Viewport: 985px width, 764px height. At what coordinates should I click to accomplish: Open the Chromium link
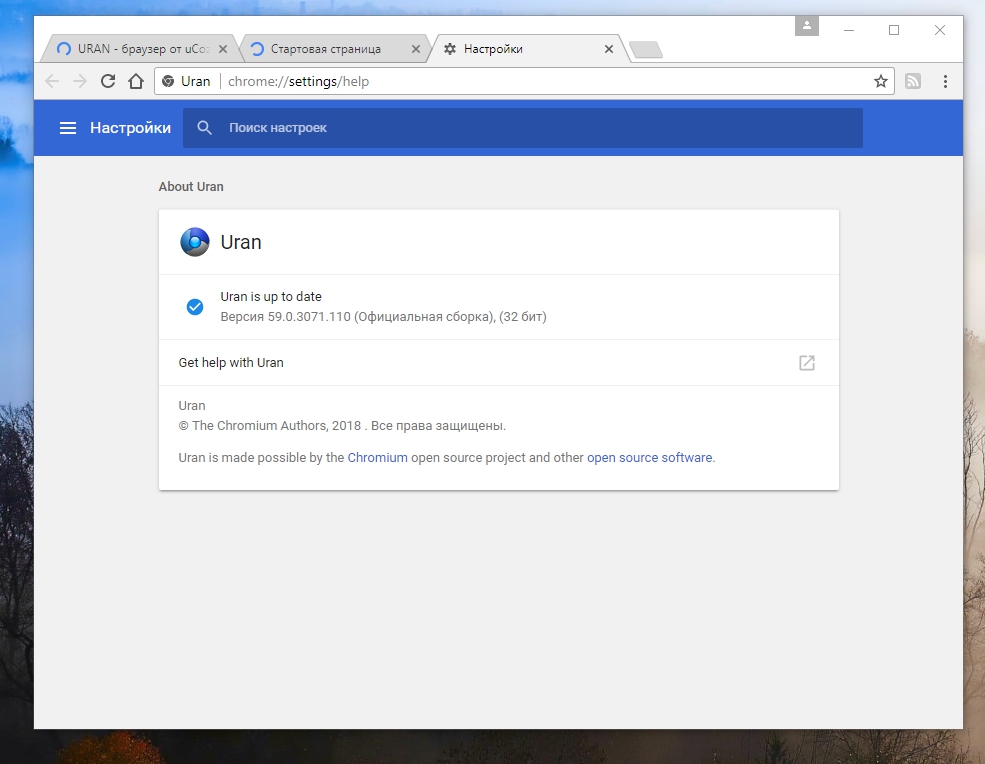click(x=377, y=458)
